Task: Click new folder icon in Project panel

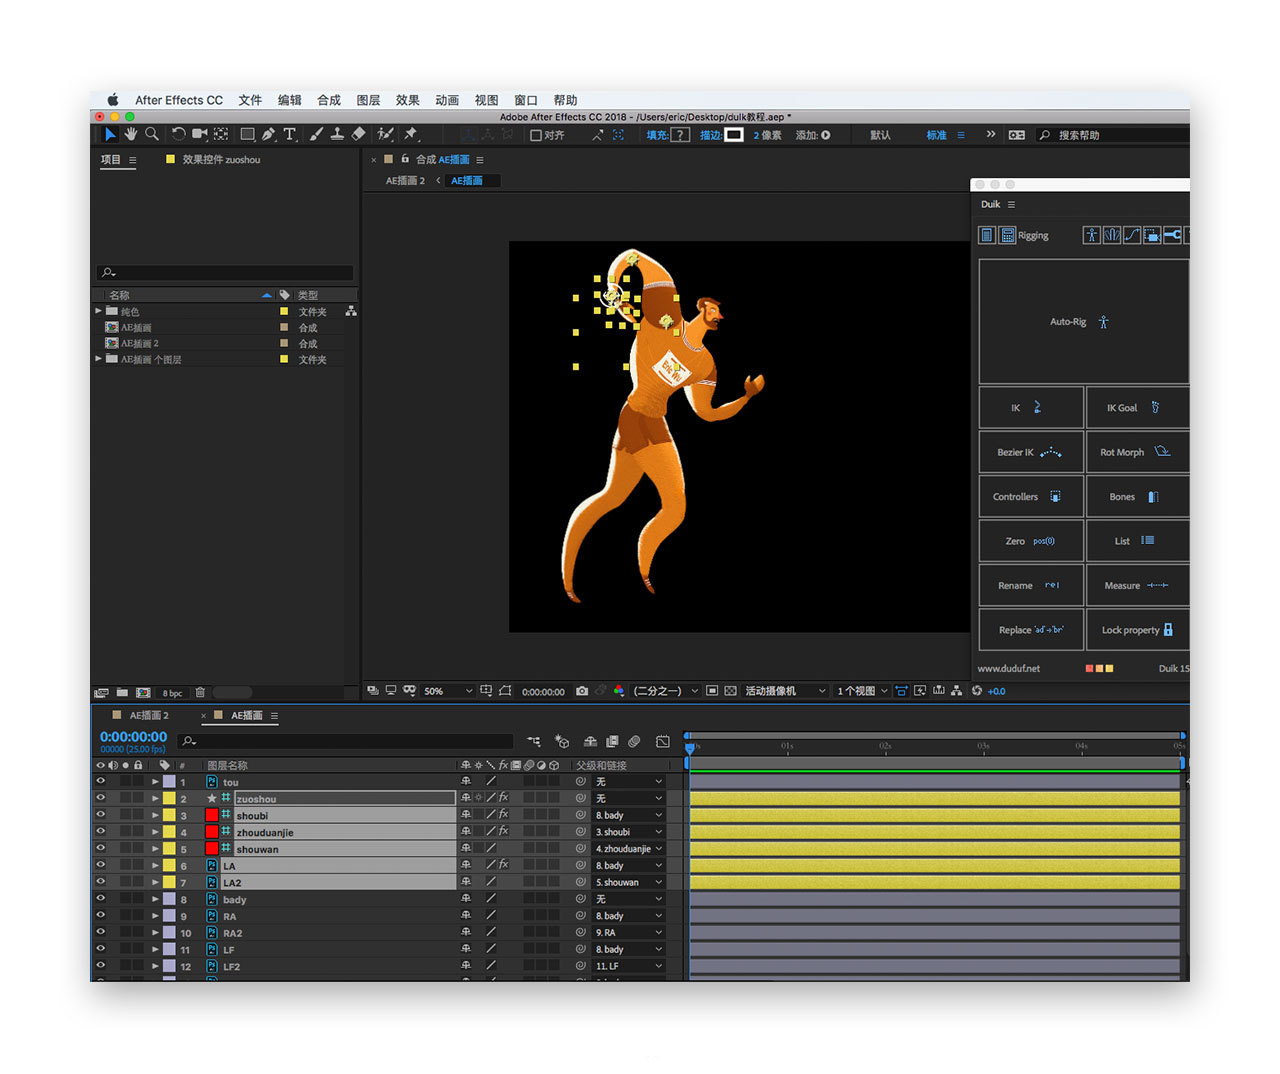Action: (122, 692)
